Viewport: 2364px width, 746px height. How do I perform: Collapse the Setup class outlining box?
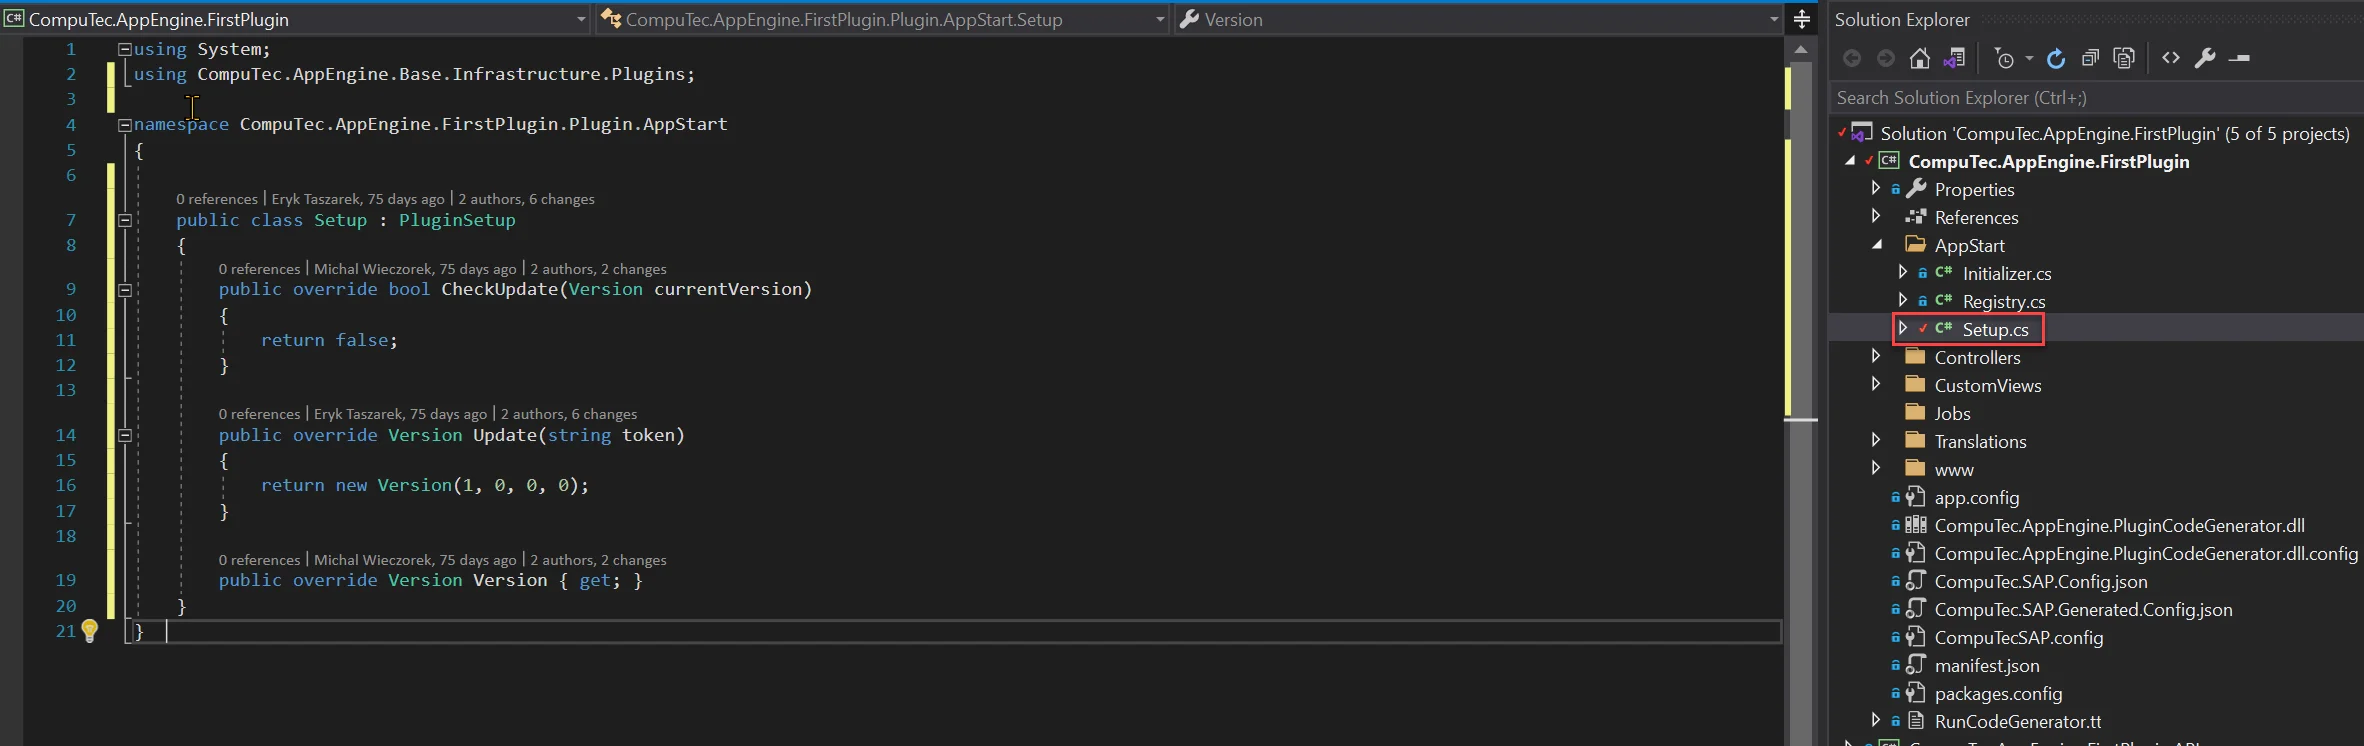point(125,220)
